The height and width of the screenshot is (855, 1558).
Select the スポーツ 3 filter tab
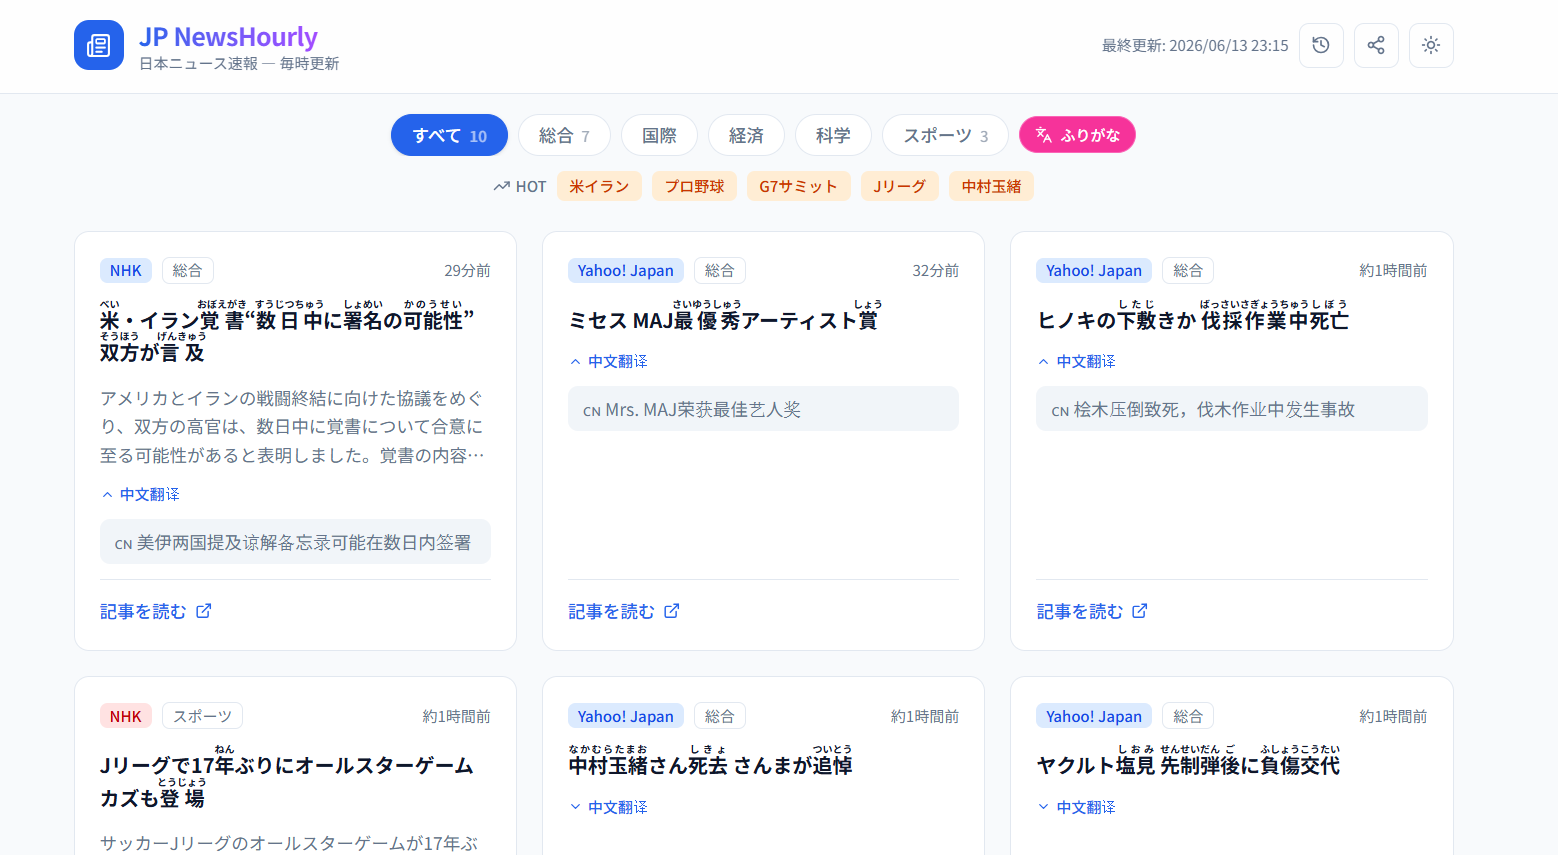[945, 135]
